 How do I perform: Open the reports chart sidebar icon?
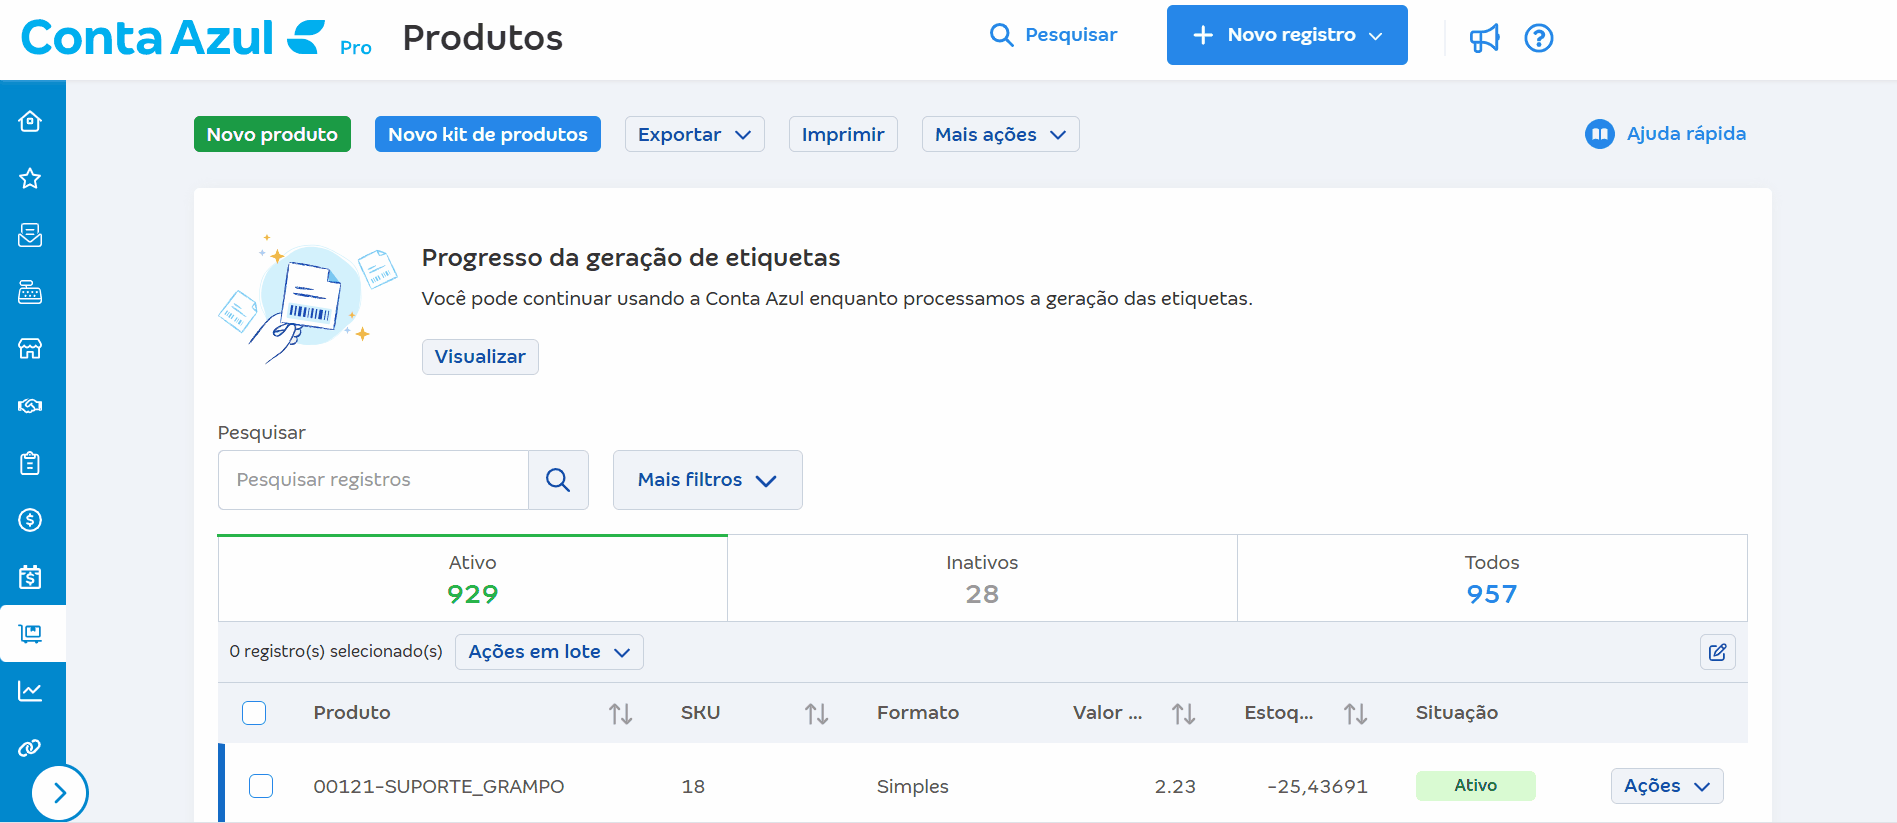click(x=30, y=691)
